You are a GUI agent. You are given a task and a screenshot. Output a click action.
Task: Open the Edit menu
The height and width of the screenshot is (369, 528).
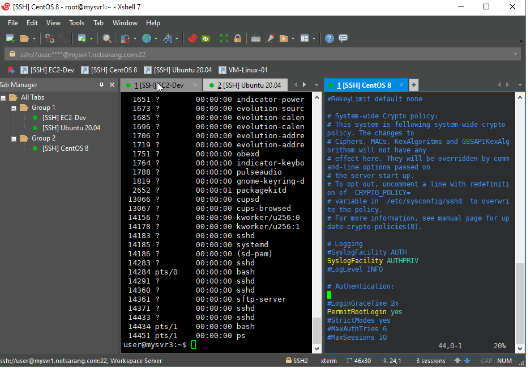(32, 23)
